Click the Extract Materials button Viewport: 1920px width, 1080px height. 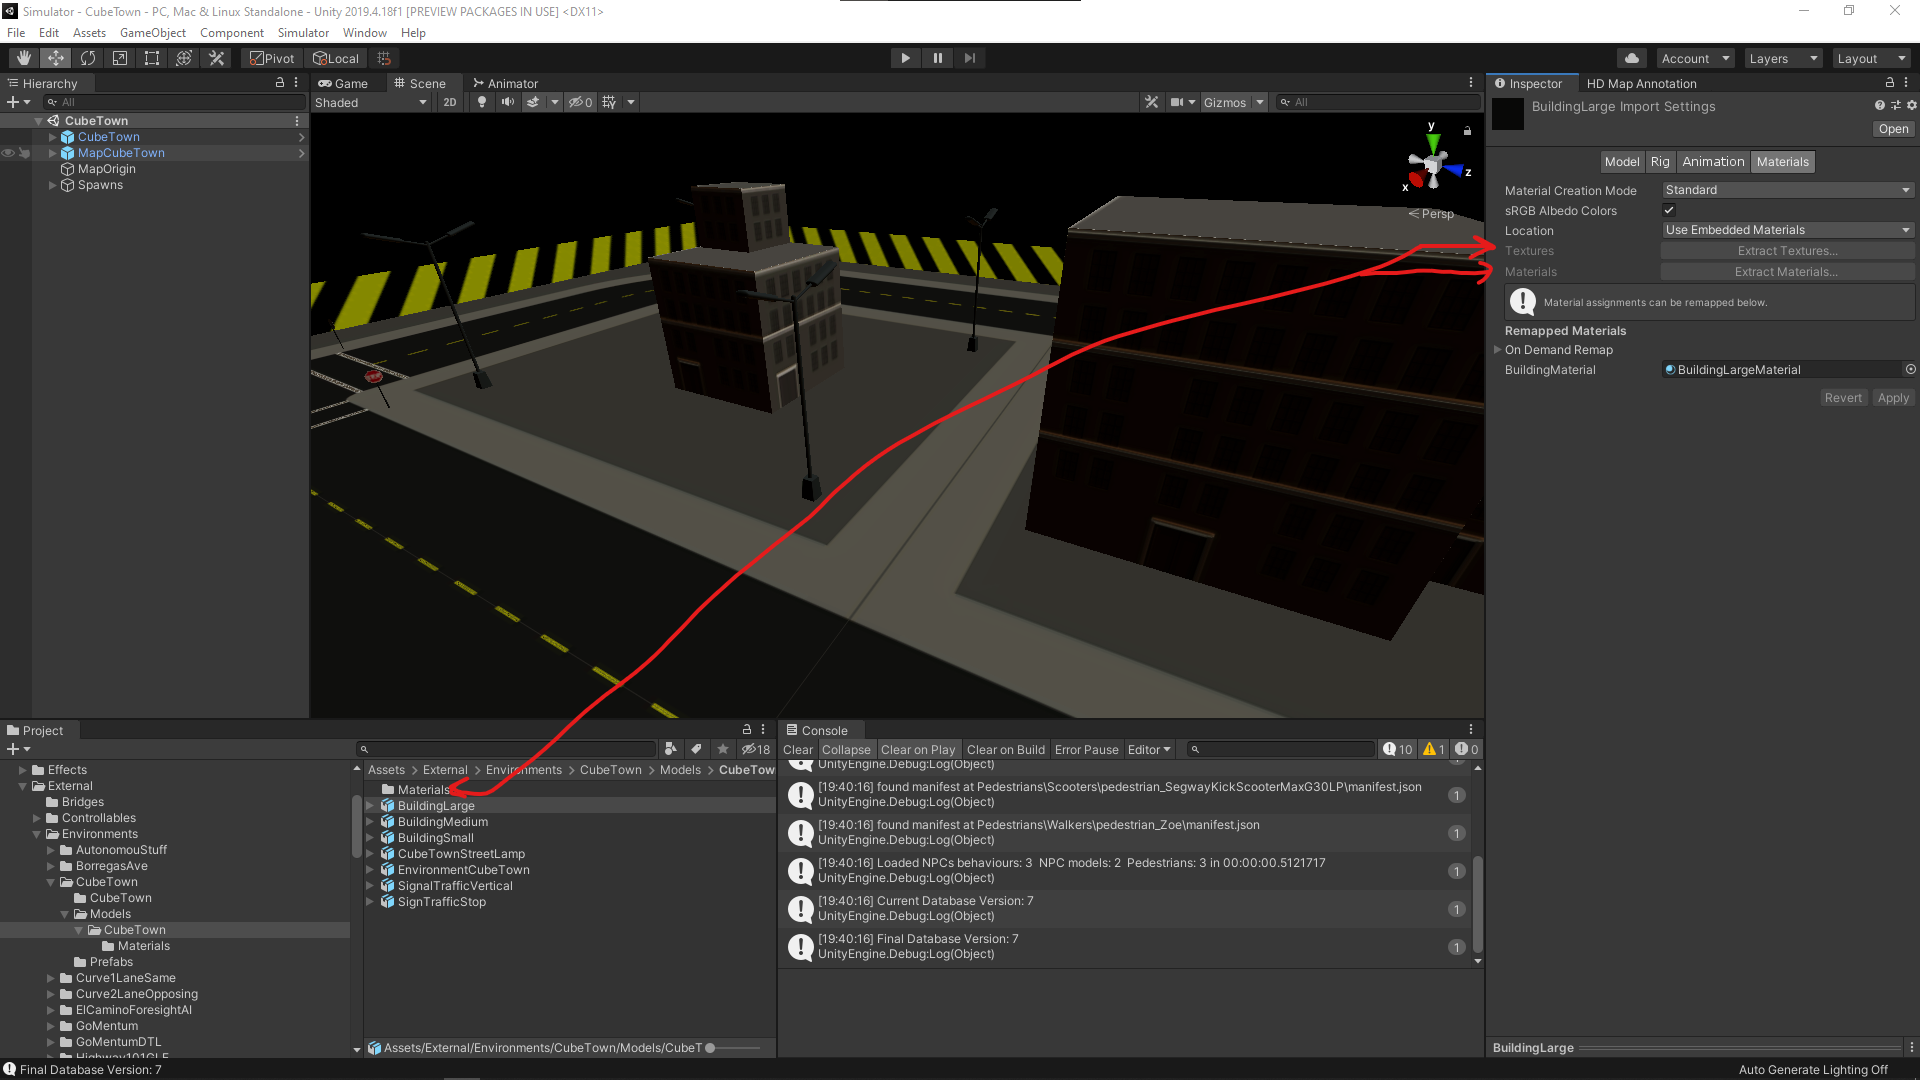[1786, 271]
